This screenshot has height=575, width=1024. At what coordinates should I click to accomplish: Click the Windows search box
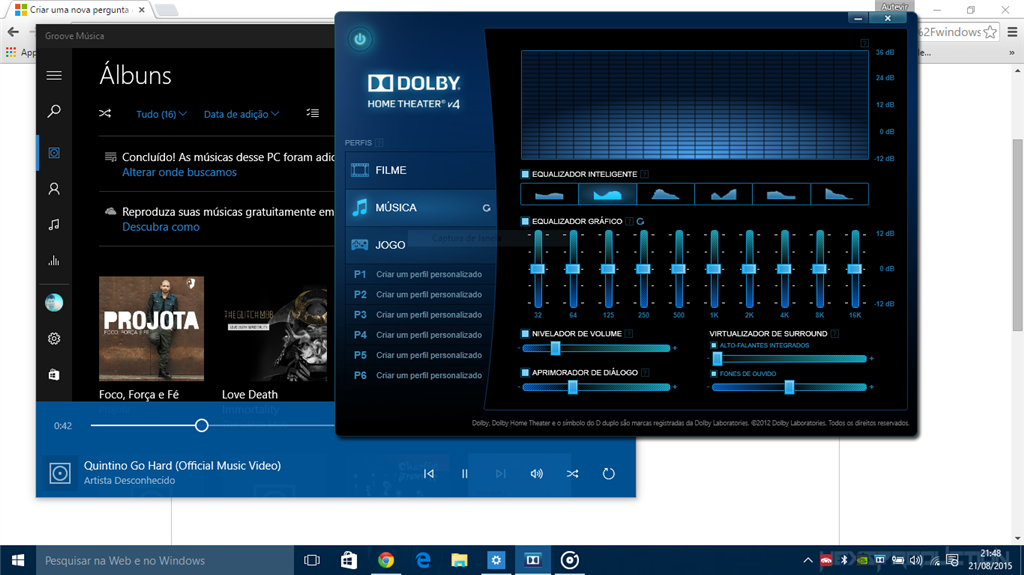(165, 561)
